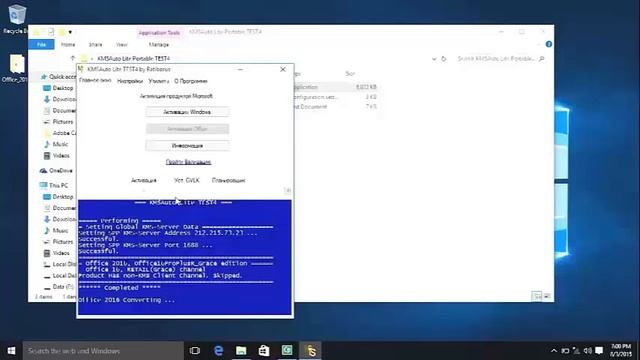Click the volume icon in the system tray
The width and height of the screenshot is (640, 360).
click(587, 351)
